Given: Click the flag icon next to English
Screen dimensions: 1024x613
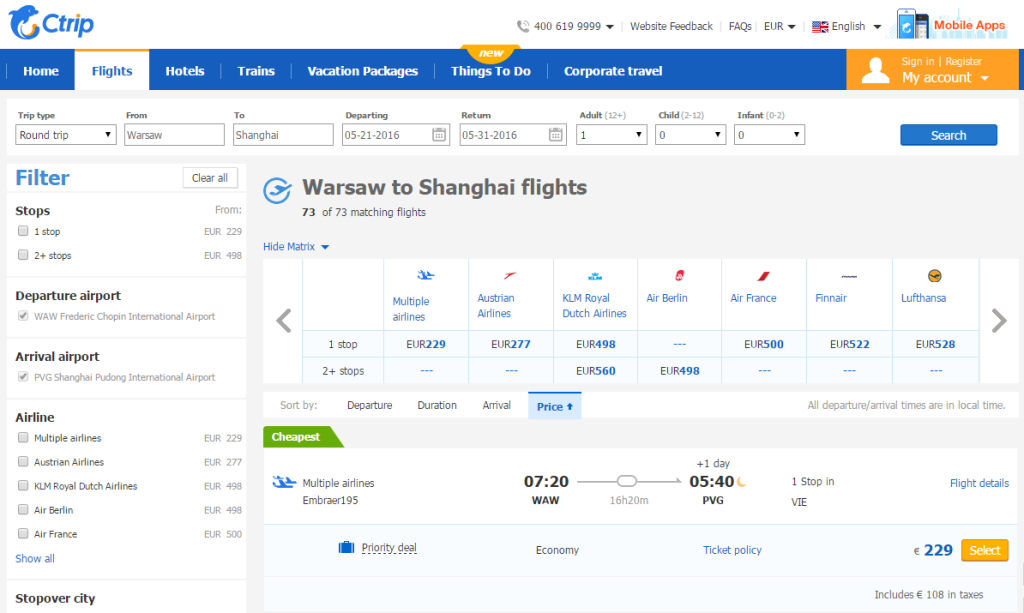Looking at the screenshot, I should tap(820, 27).
